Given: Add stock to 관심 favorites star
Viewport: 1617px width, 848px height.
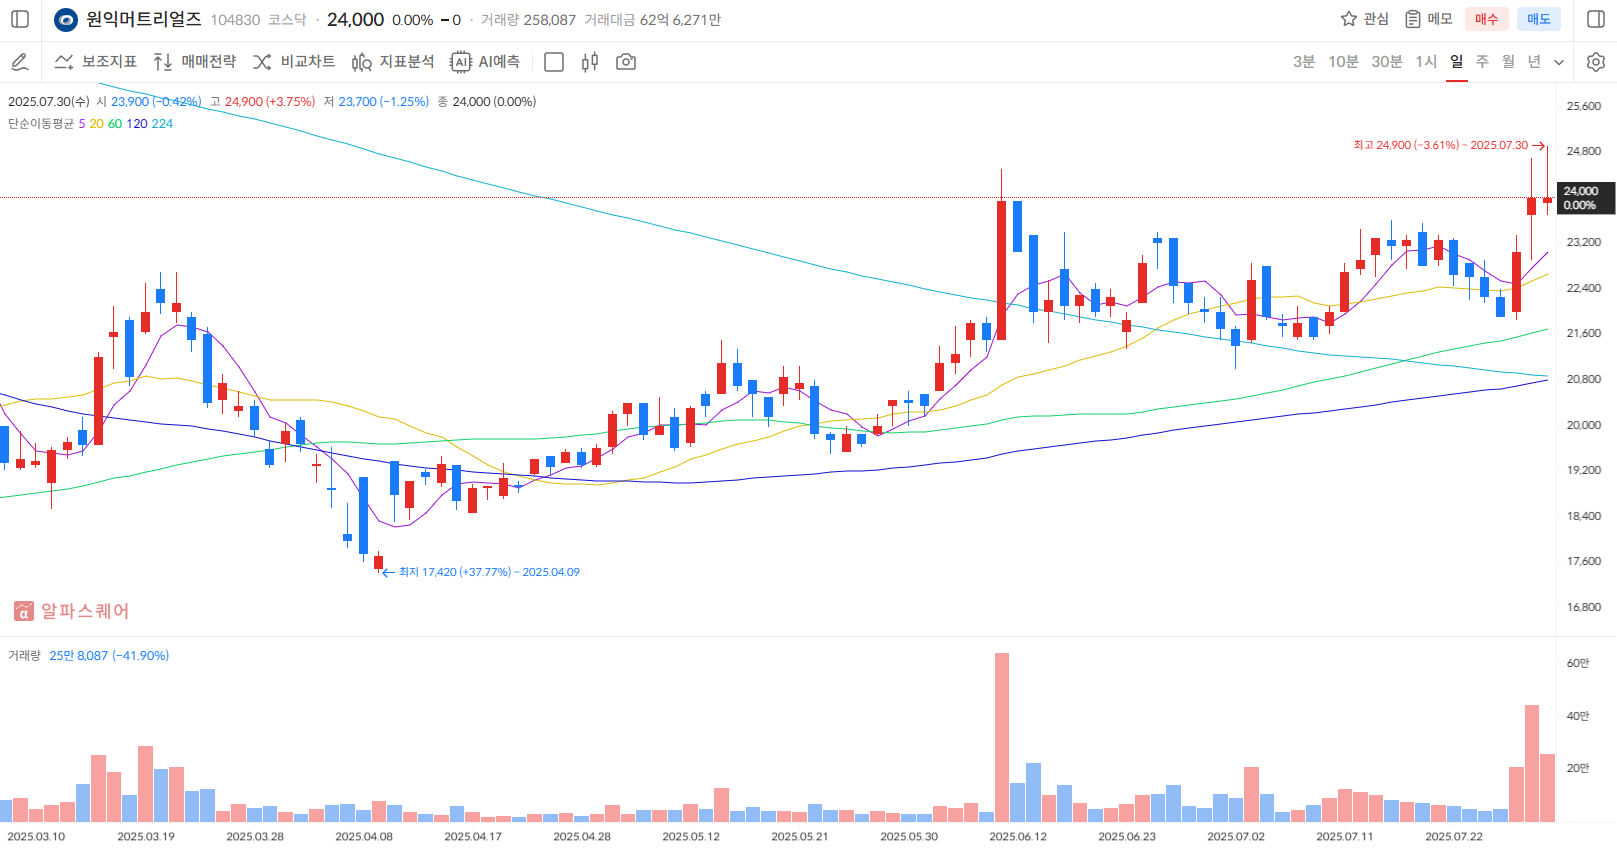Looking at the screenshot, I should tap(1364, 19).
